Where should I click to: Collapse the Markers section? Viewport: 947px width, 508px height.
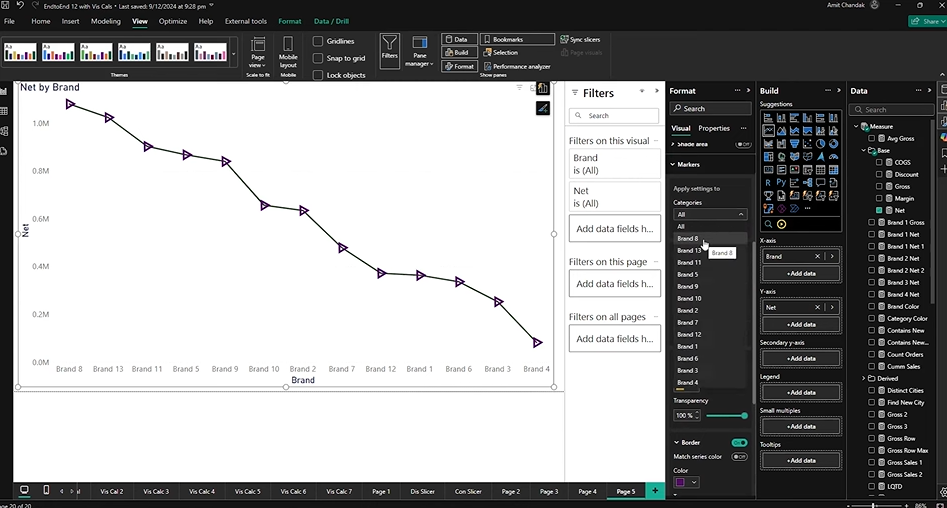673,164
